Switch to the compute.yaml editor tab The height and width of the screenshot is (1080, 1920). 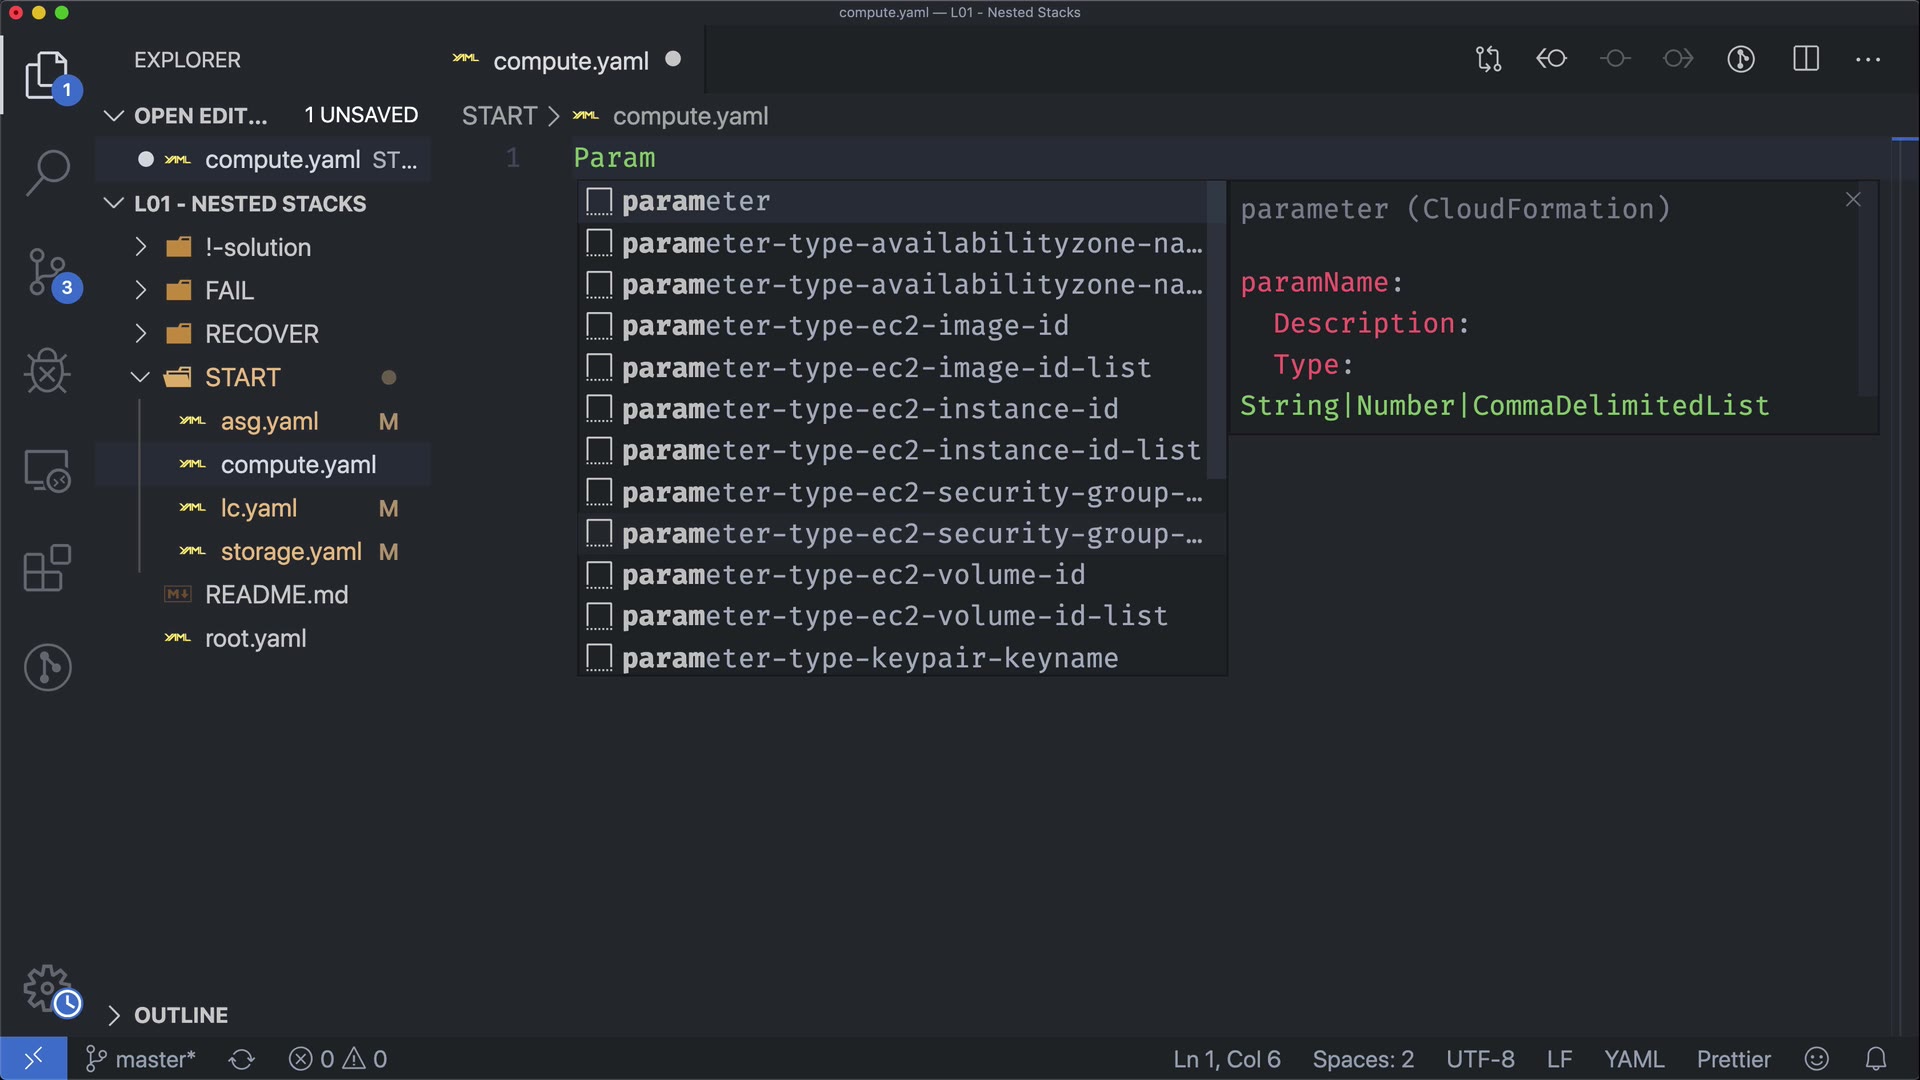tap(570, 61)
